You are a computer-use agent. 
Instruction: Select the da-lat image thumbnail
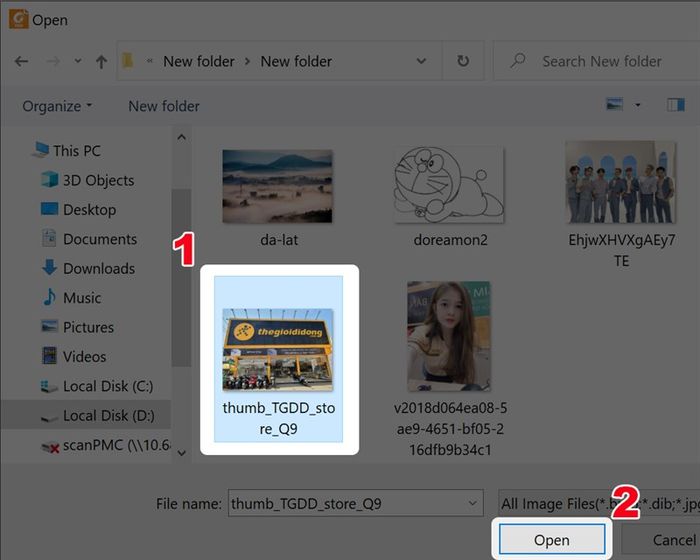[x=277, y=186]
